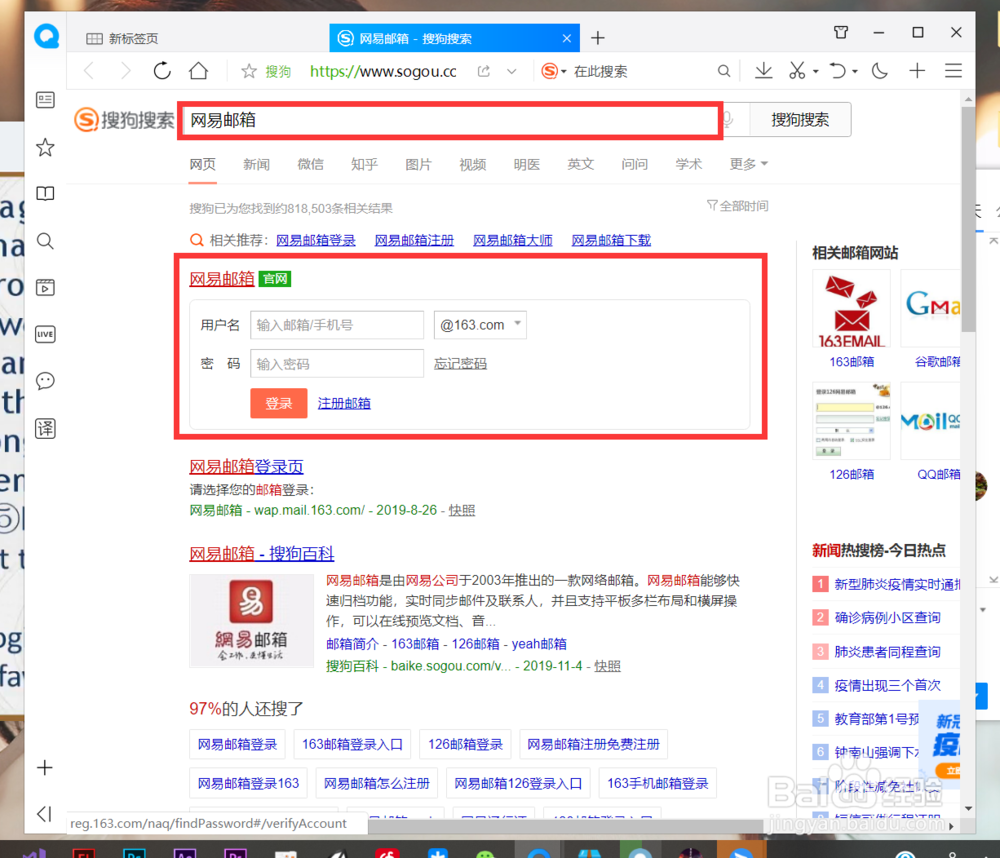Open the 全部时间 time filter
1000x858 pixels.
pos(737,205)
